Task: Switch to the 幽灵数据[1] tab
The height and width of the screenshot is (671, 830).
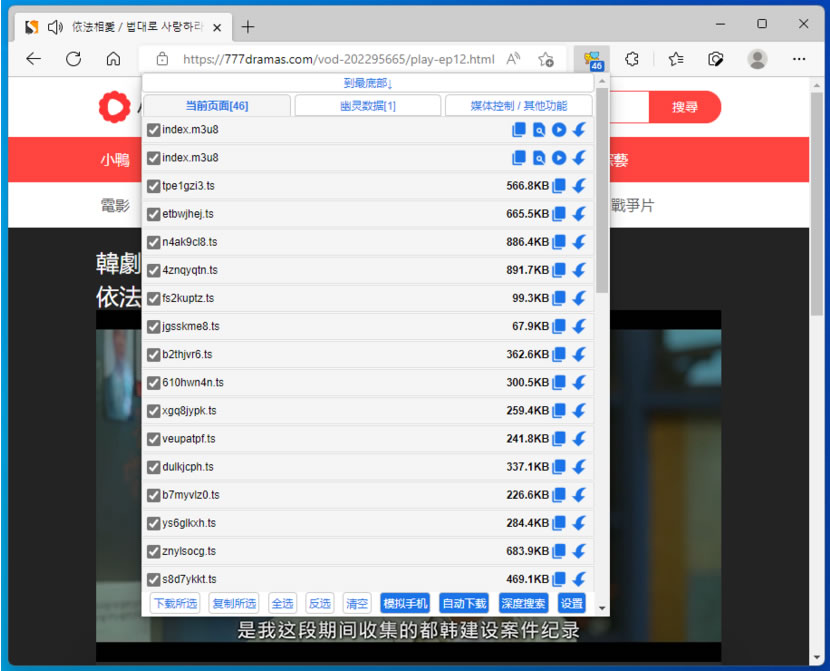Action: pyautogui.click(x=367, y=106)
